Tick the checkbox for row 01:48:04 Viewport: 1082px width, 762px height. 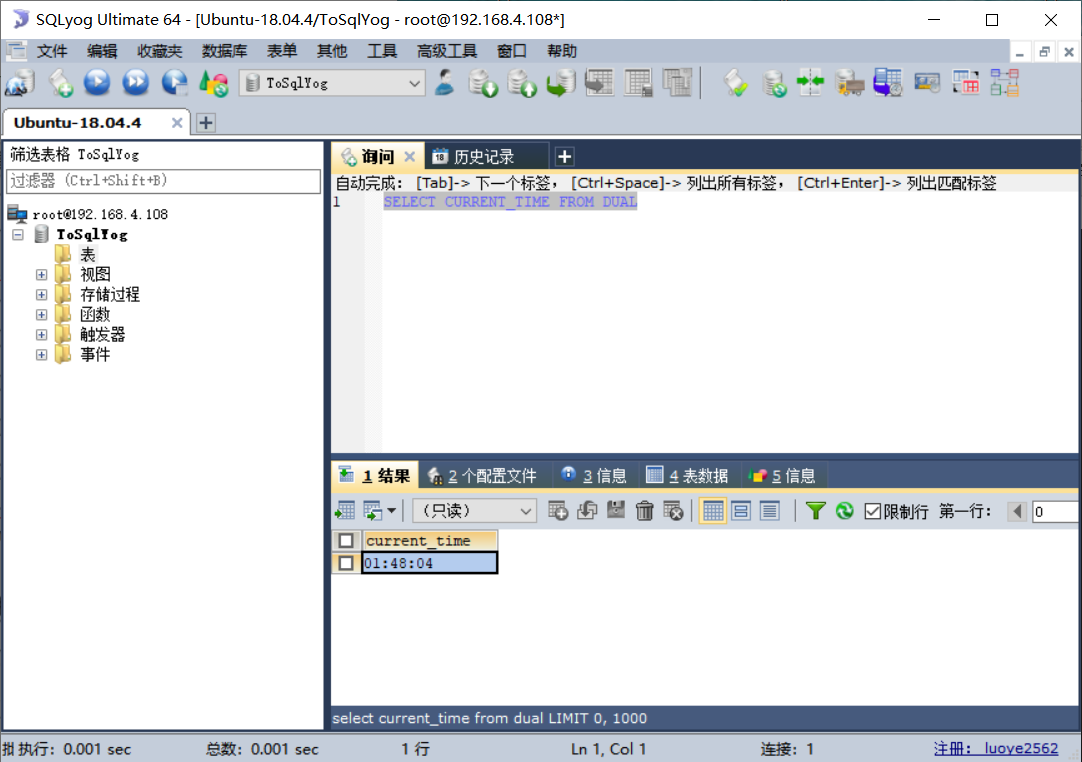346,563
